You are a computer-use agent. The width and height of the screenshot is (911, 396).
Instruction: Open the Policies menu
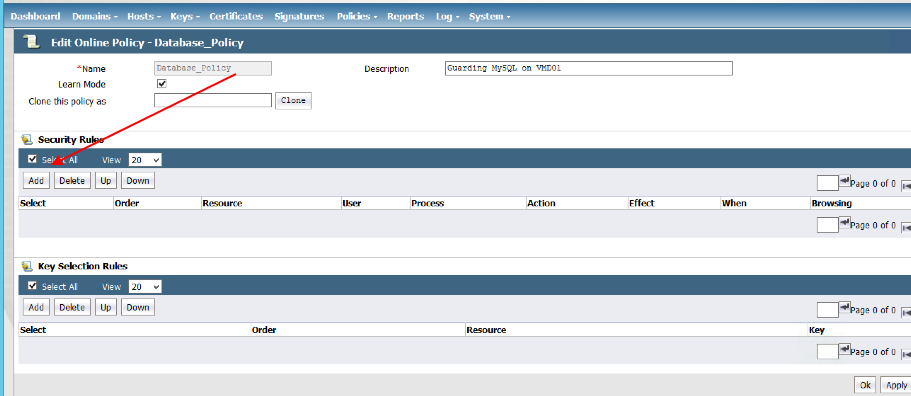(x=357, y=16)
